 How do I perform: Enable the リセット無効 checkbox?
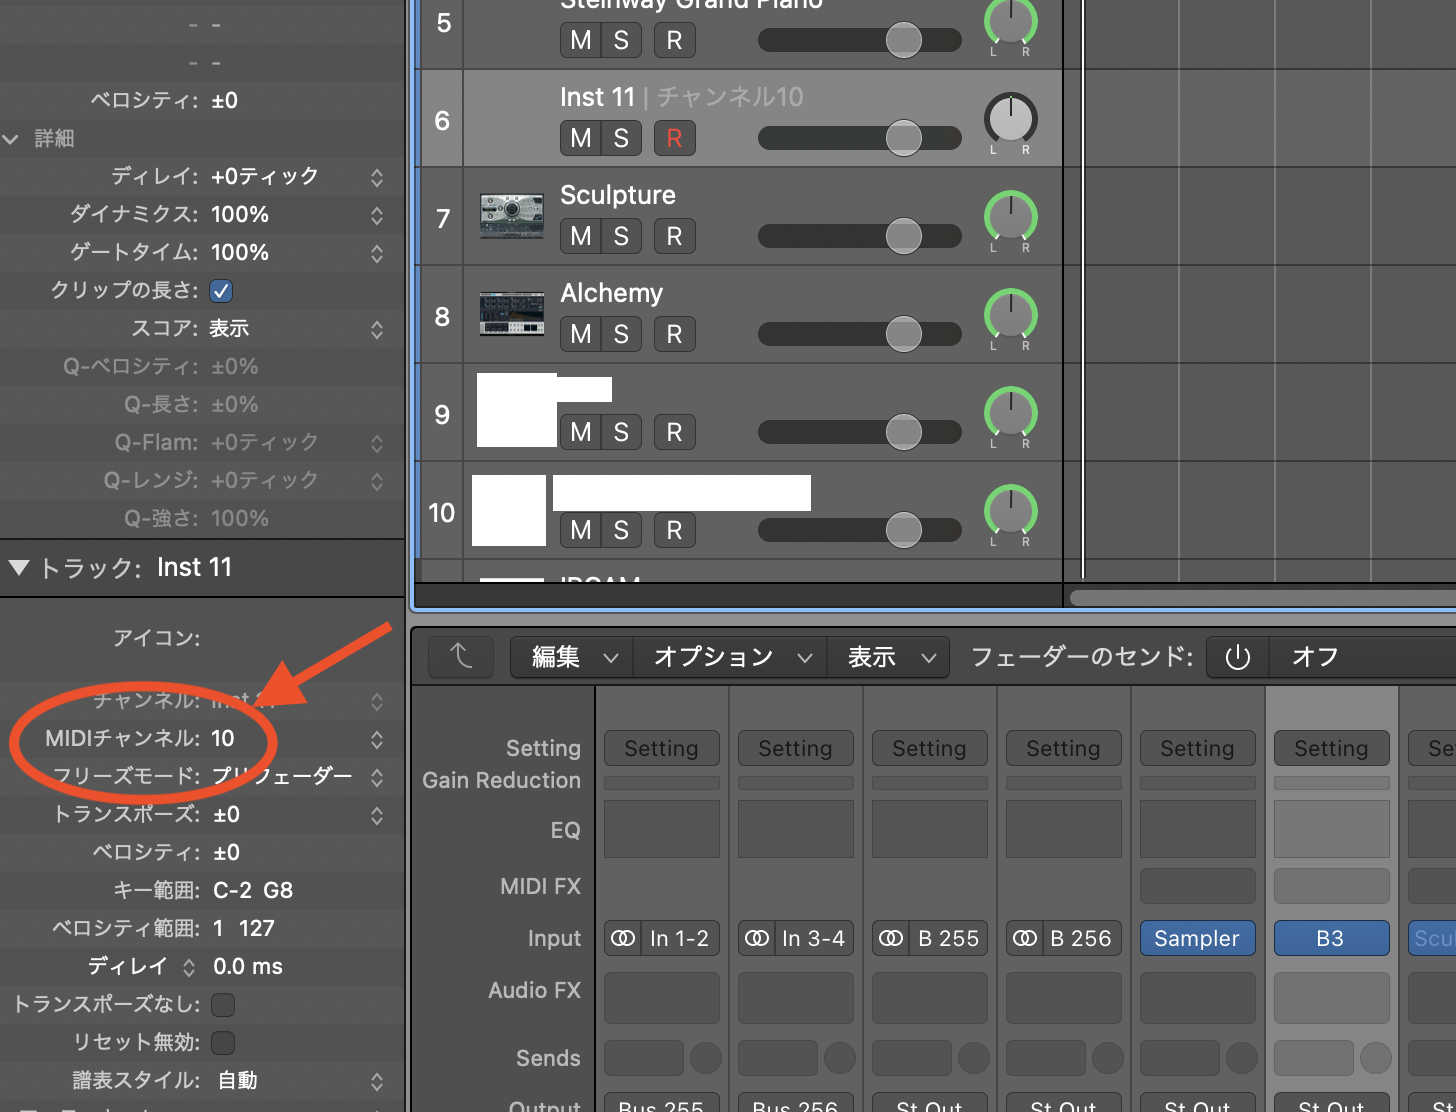[223, 1043]
